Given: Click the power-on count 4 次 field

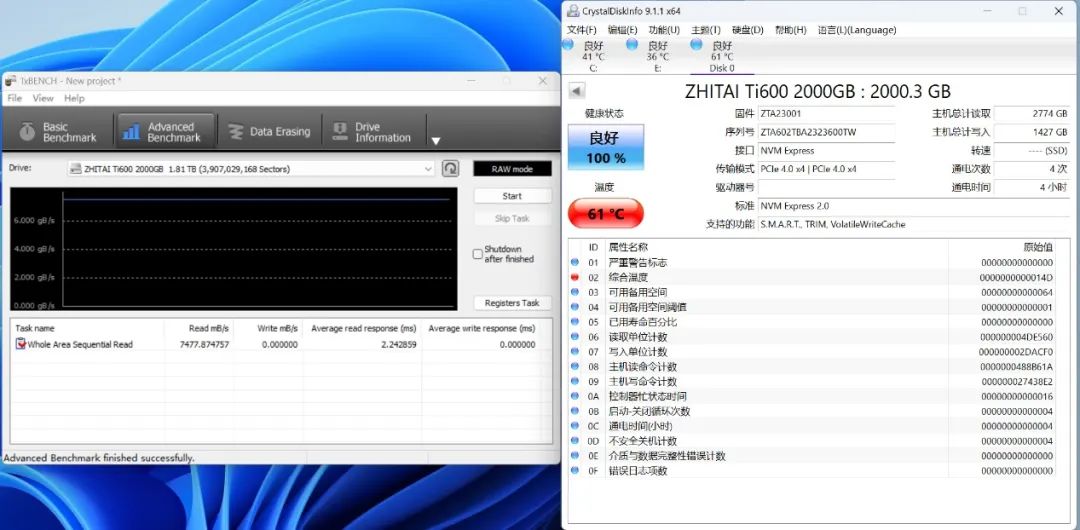Looking at the screenshot, I should click(1032, 169).
